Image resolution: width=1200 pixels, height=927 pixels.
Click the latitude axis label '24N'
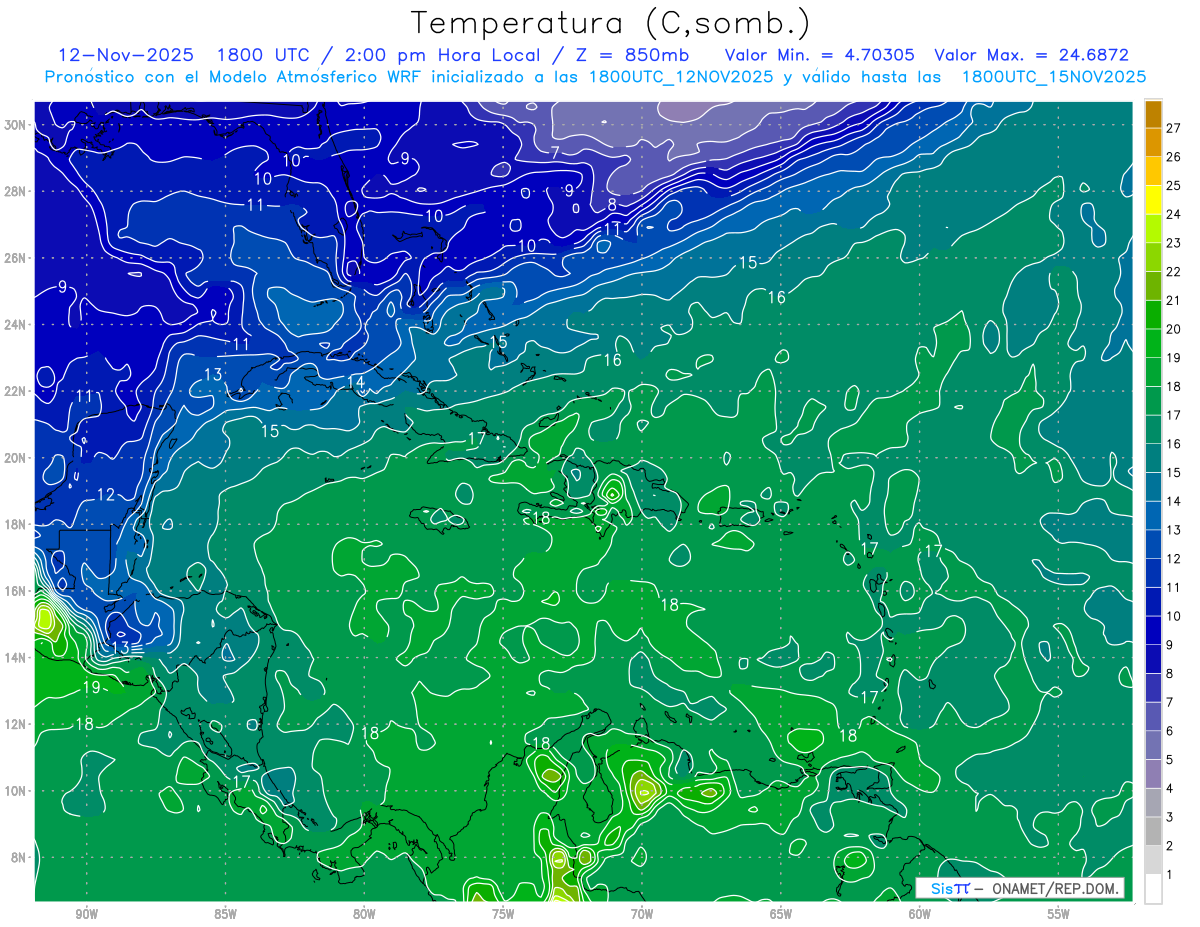(17, 325)
